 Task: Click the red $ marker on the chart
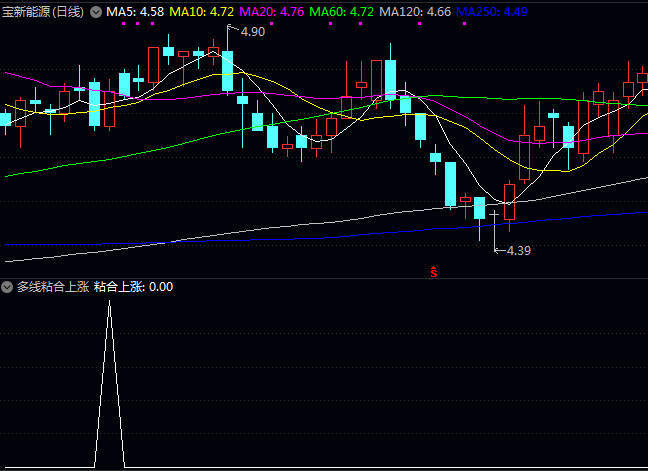click(433, 271)
